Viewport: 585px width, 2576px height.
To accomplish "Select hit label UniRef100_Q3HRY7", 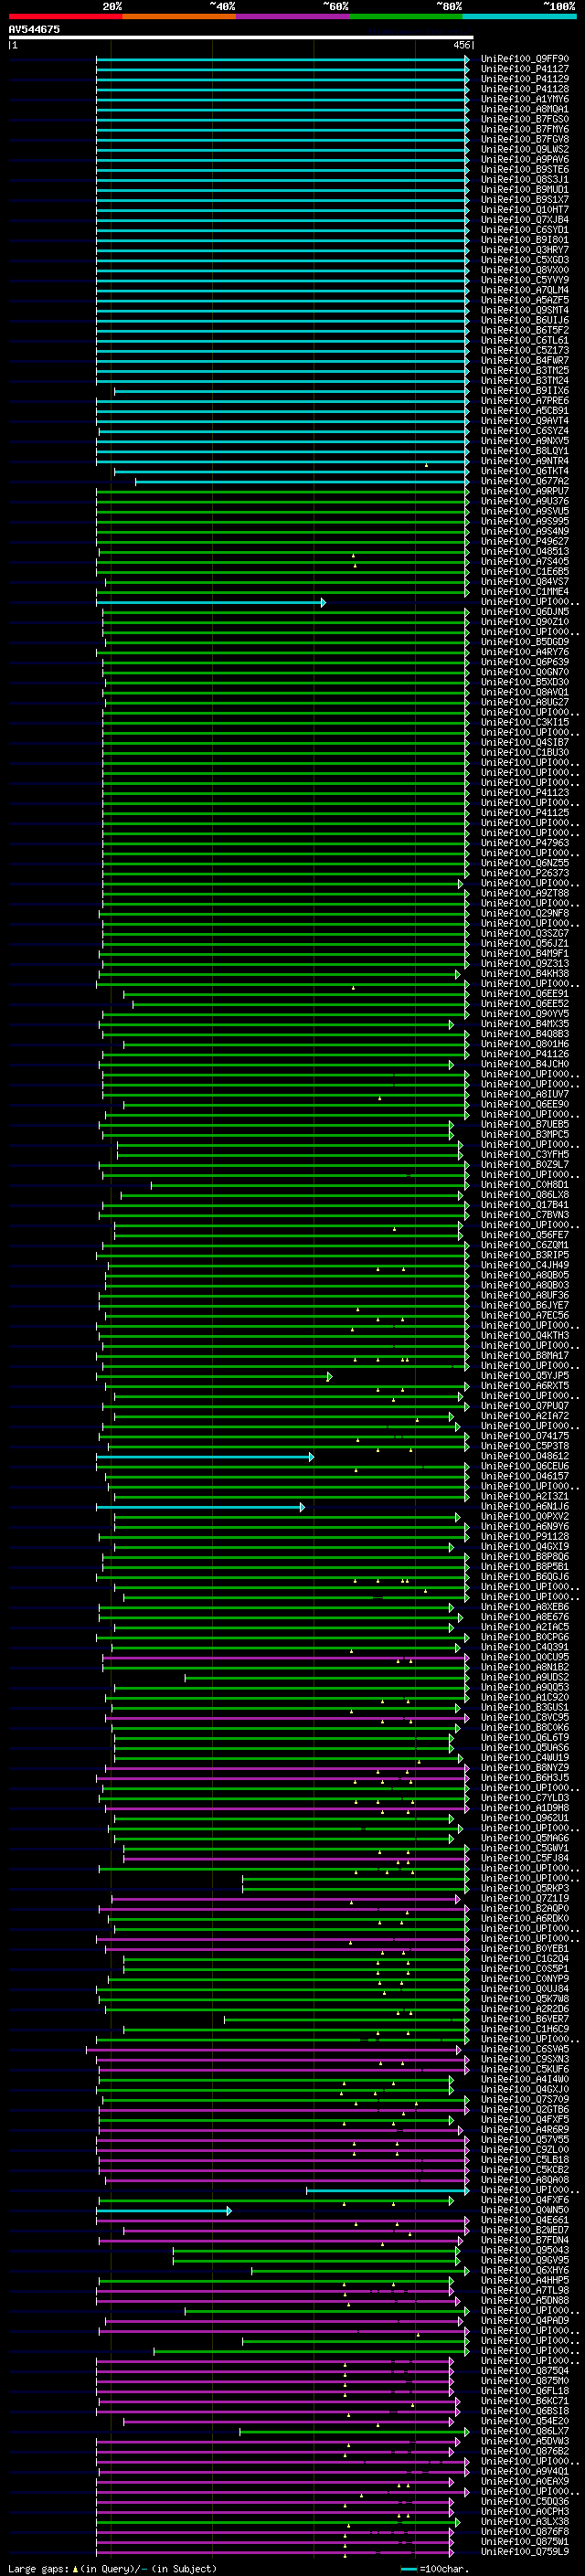I will point(524,250).
